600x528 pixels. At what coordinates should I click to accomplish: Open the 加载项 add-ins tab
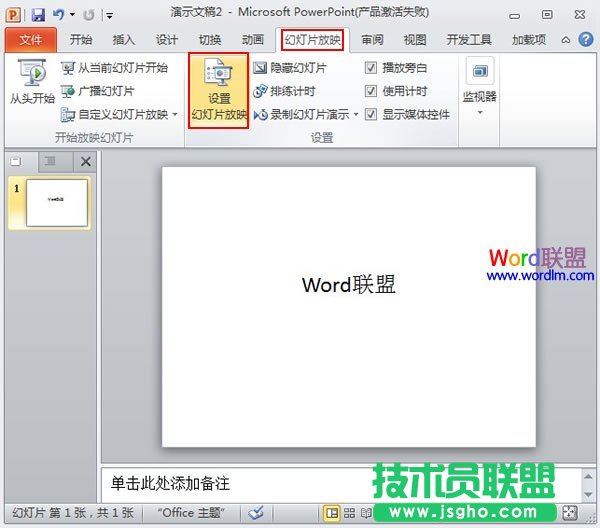[x=529, y=39]
